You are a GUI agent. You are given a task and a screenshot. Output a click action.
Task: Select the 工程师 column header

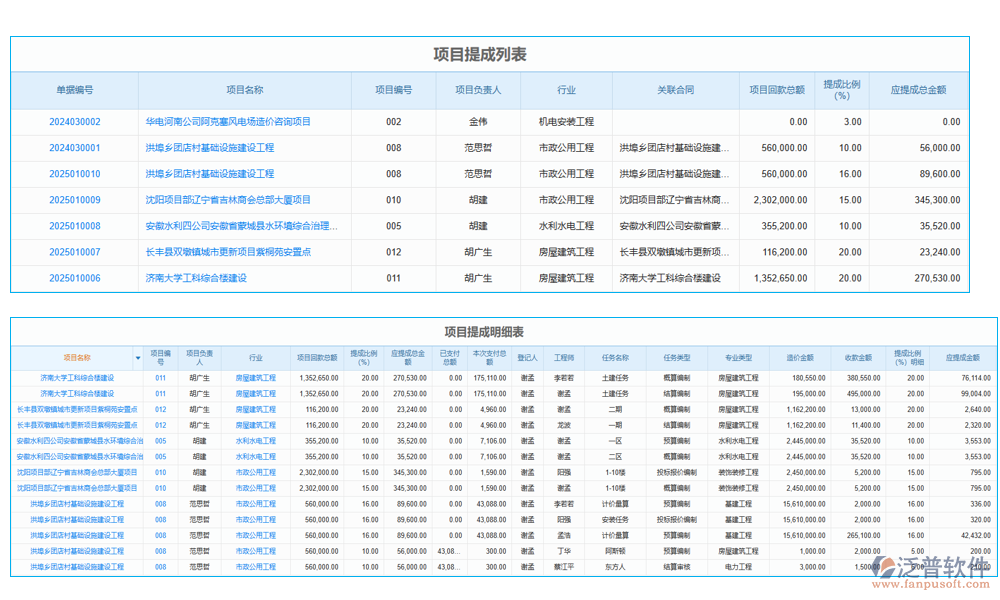click(564, 358)
